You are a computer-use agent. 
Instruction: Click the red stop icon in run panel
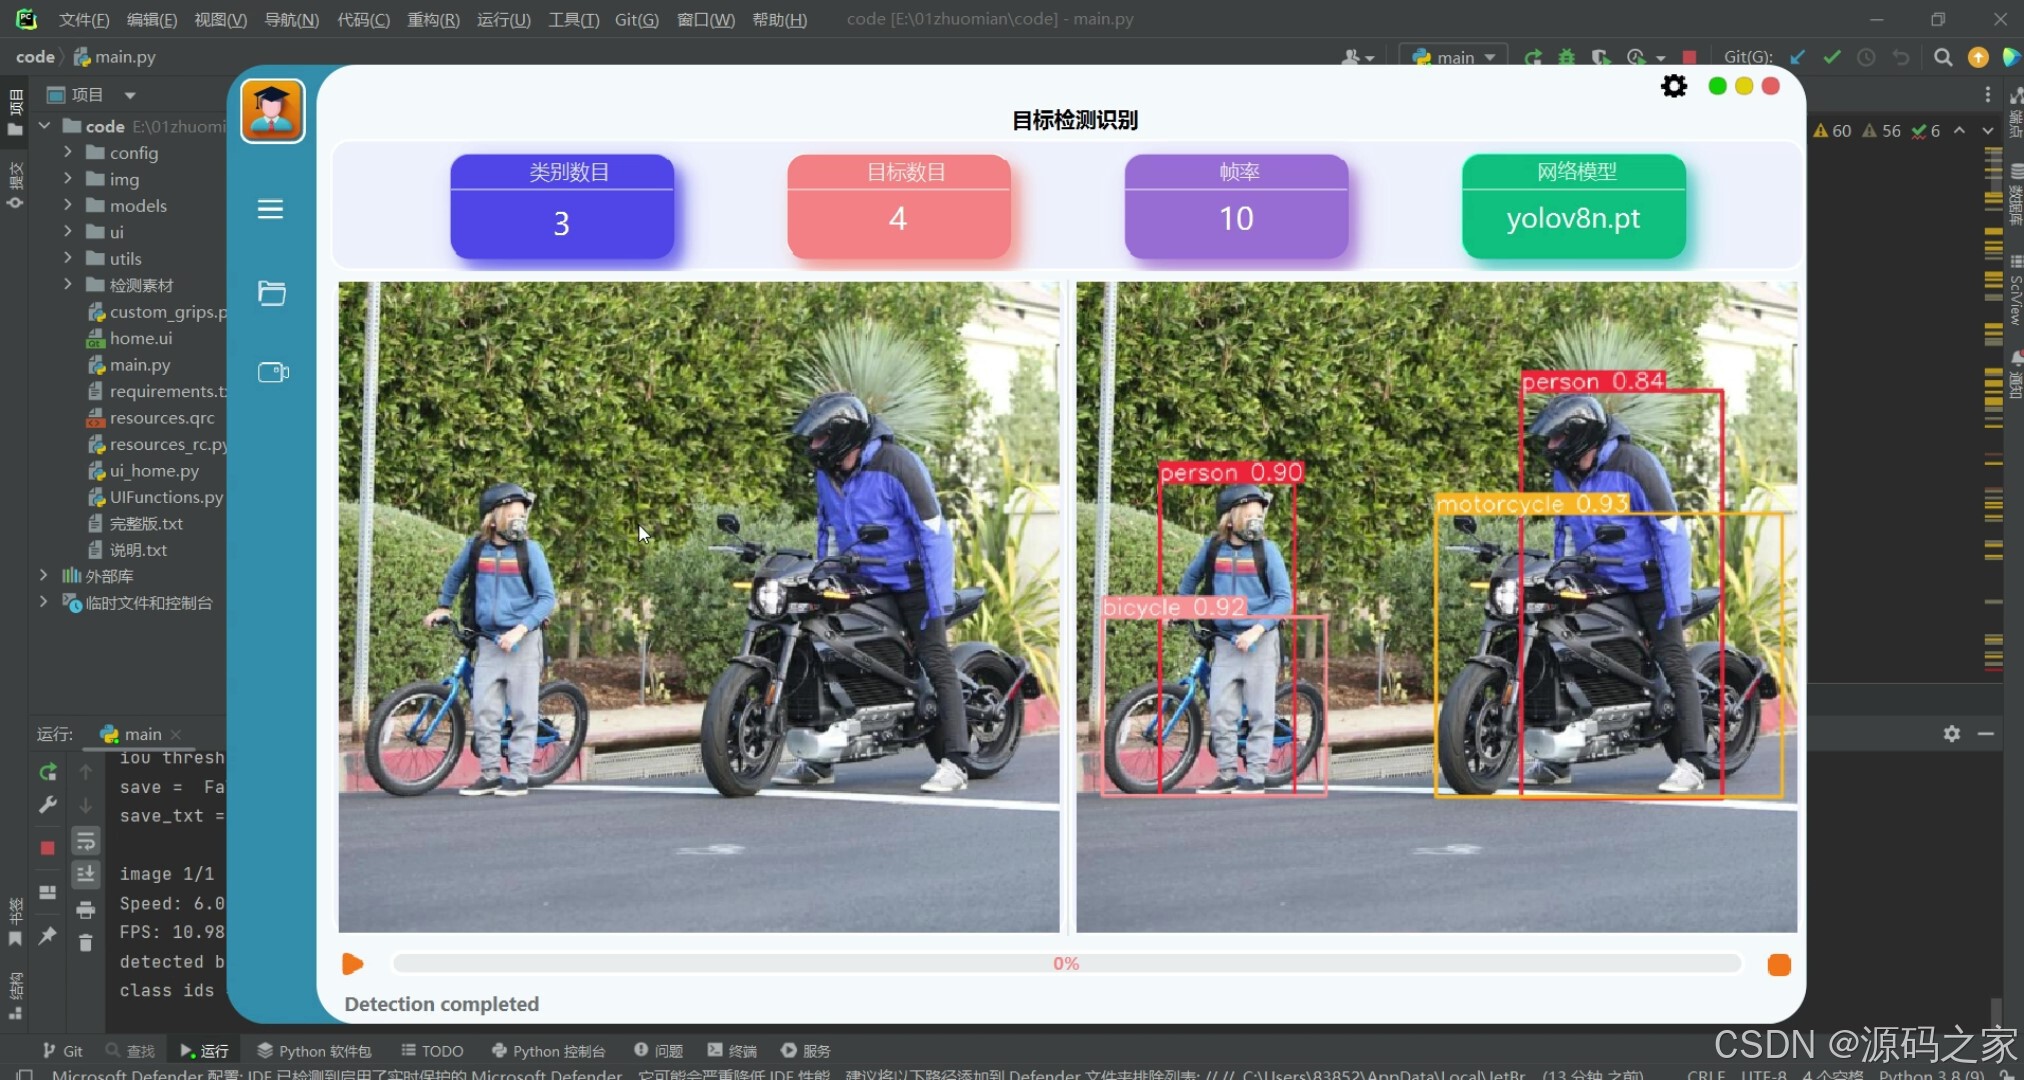[47, 848]
